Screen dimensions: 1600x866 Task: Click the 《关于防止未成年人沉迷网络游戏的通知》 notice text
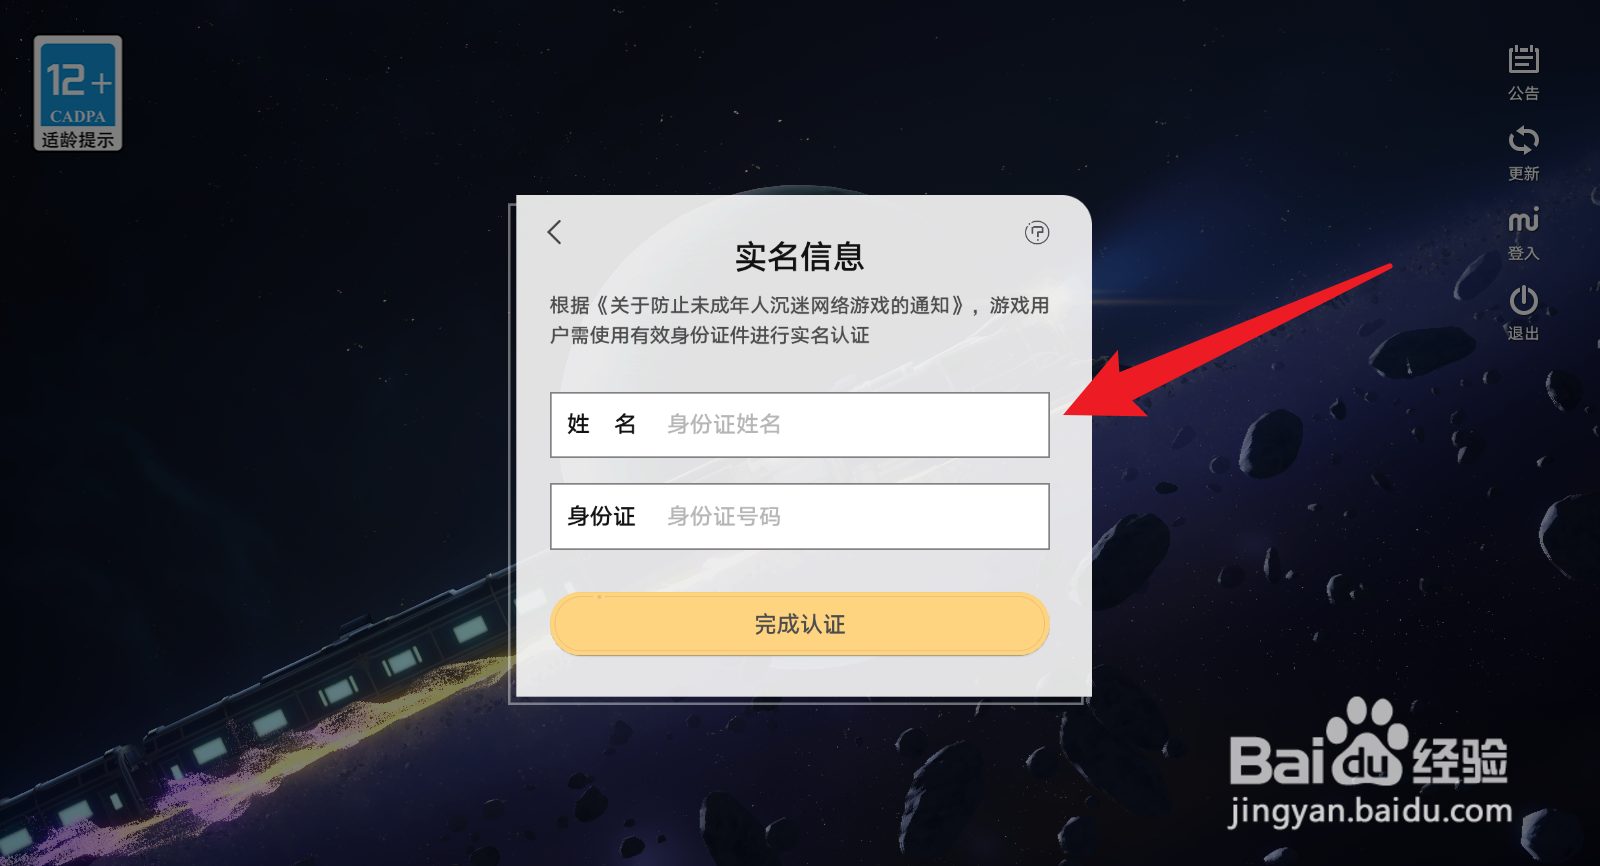pyautogui.click(x=782, y=305)
